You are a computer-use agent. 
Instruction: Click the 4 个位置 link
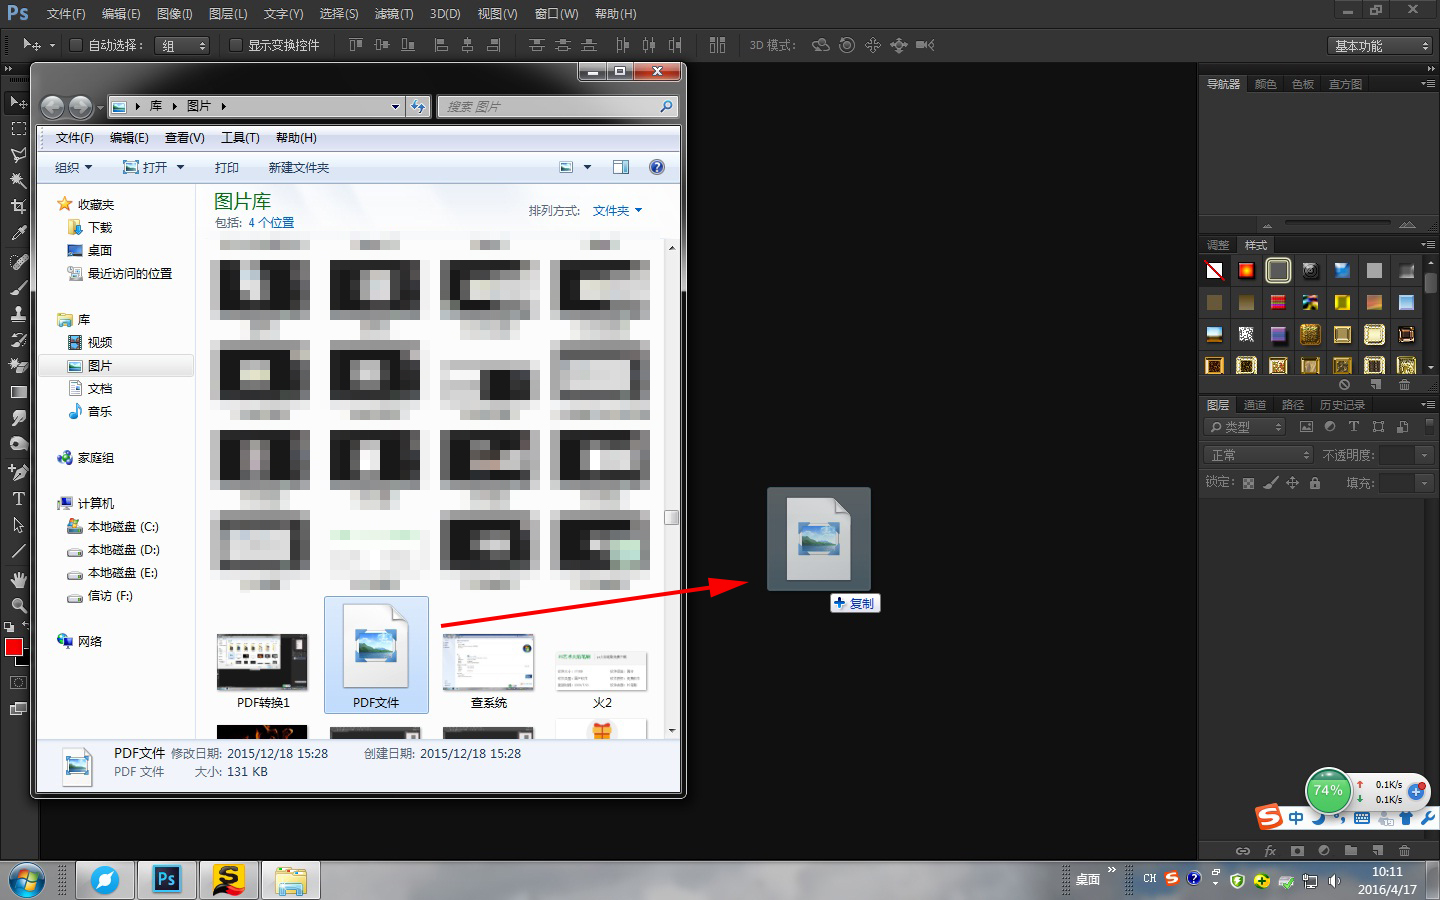point(271,223)
